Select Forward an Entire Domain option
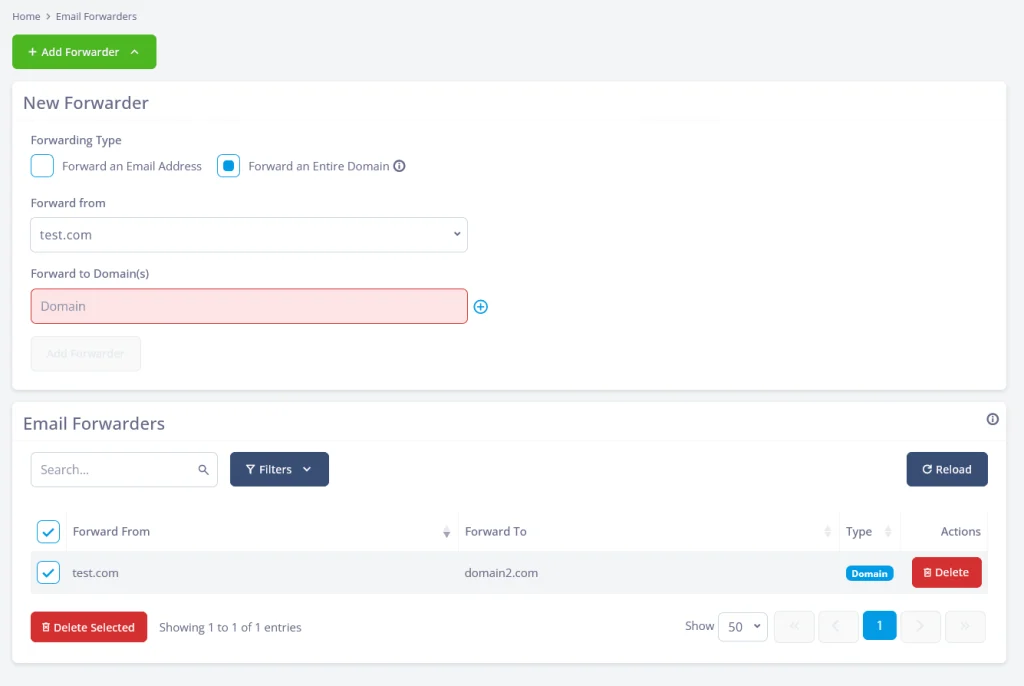Image resolution: width=1024 pixels, height=686 pixels. [x=229, y=166]
